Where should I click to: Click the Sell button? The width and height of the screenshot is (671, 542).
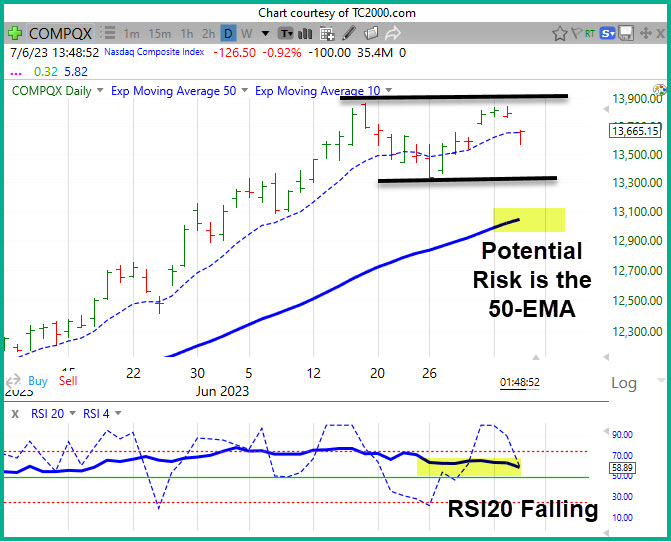coord(68,381)
